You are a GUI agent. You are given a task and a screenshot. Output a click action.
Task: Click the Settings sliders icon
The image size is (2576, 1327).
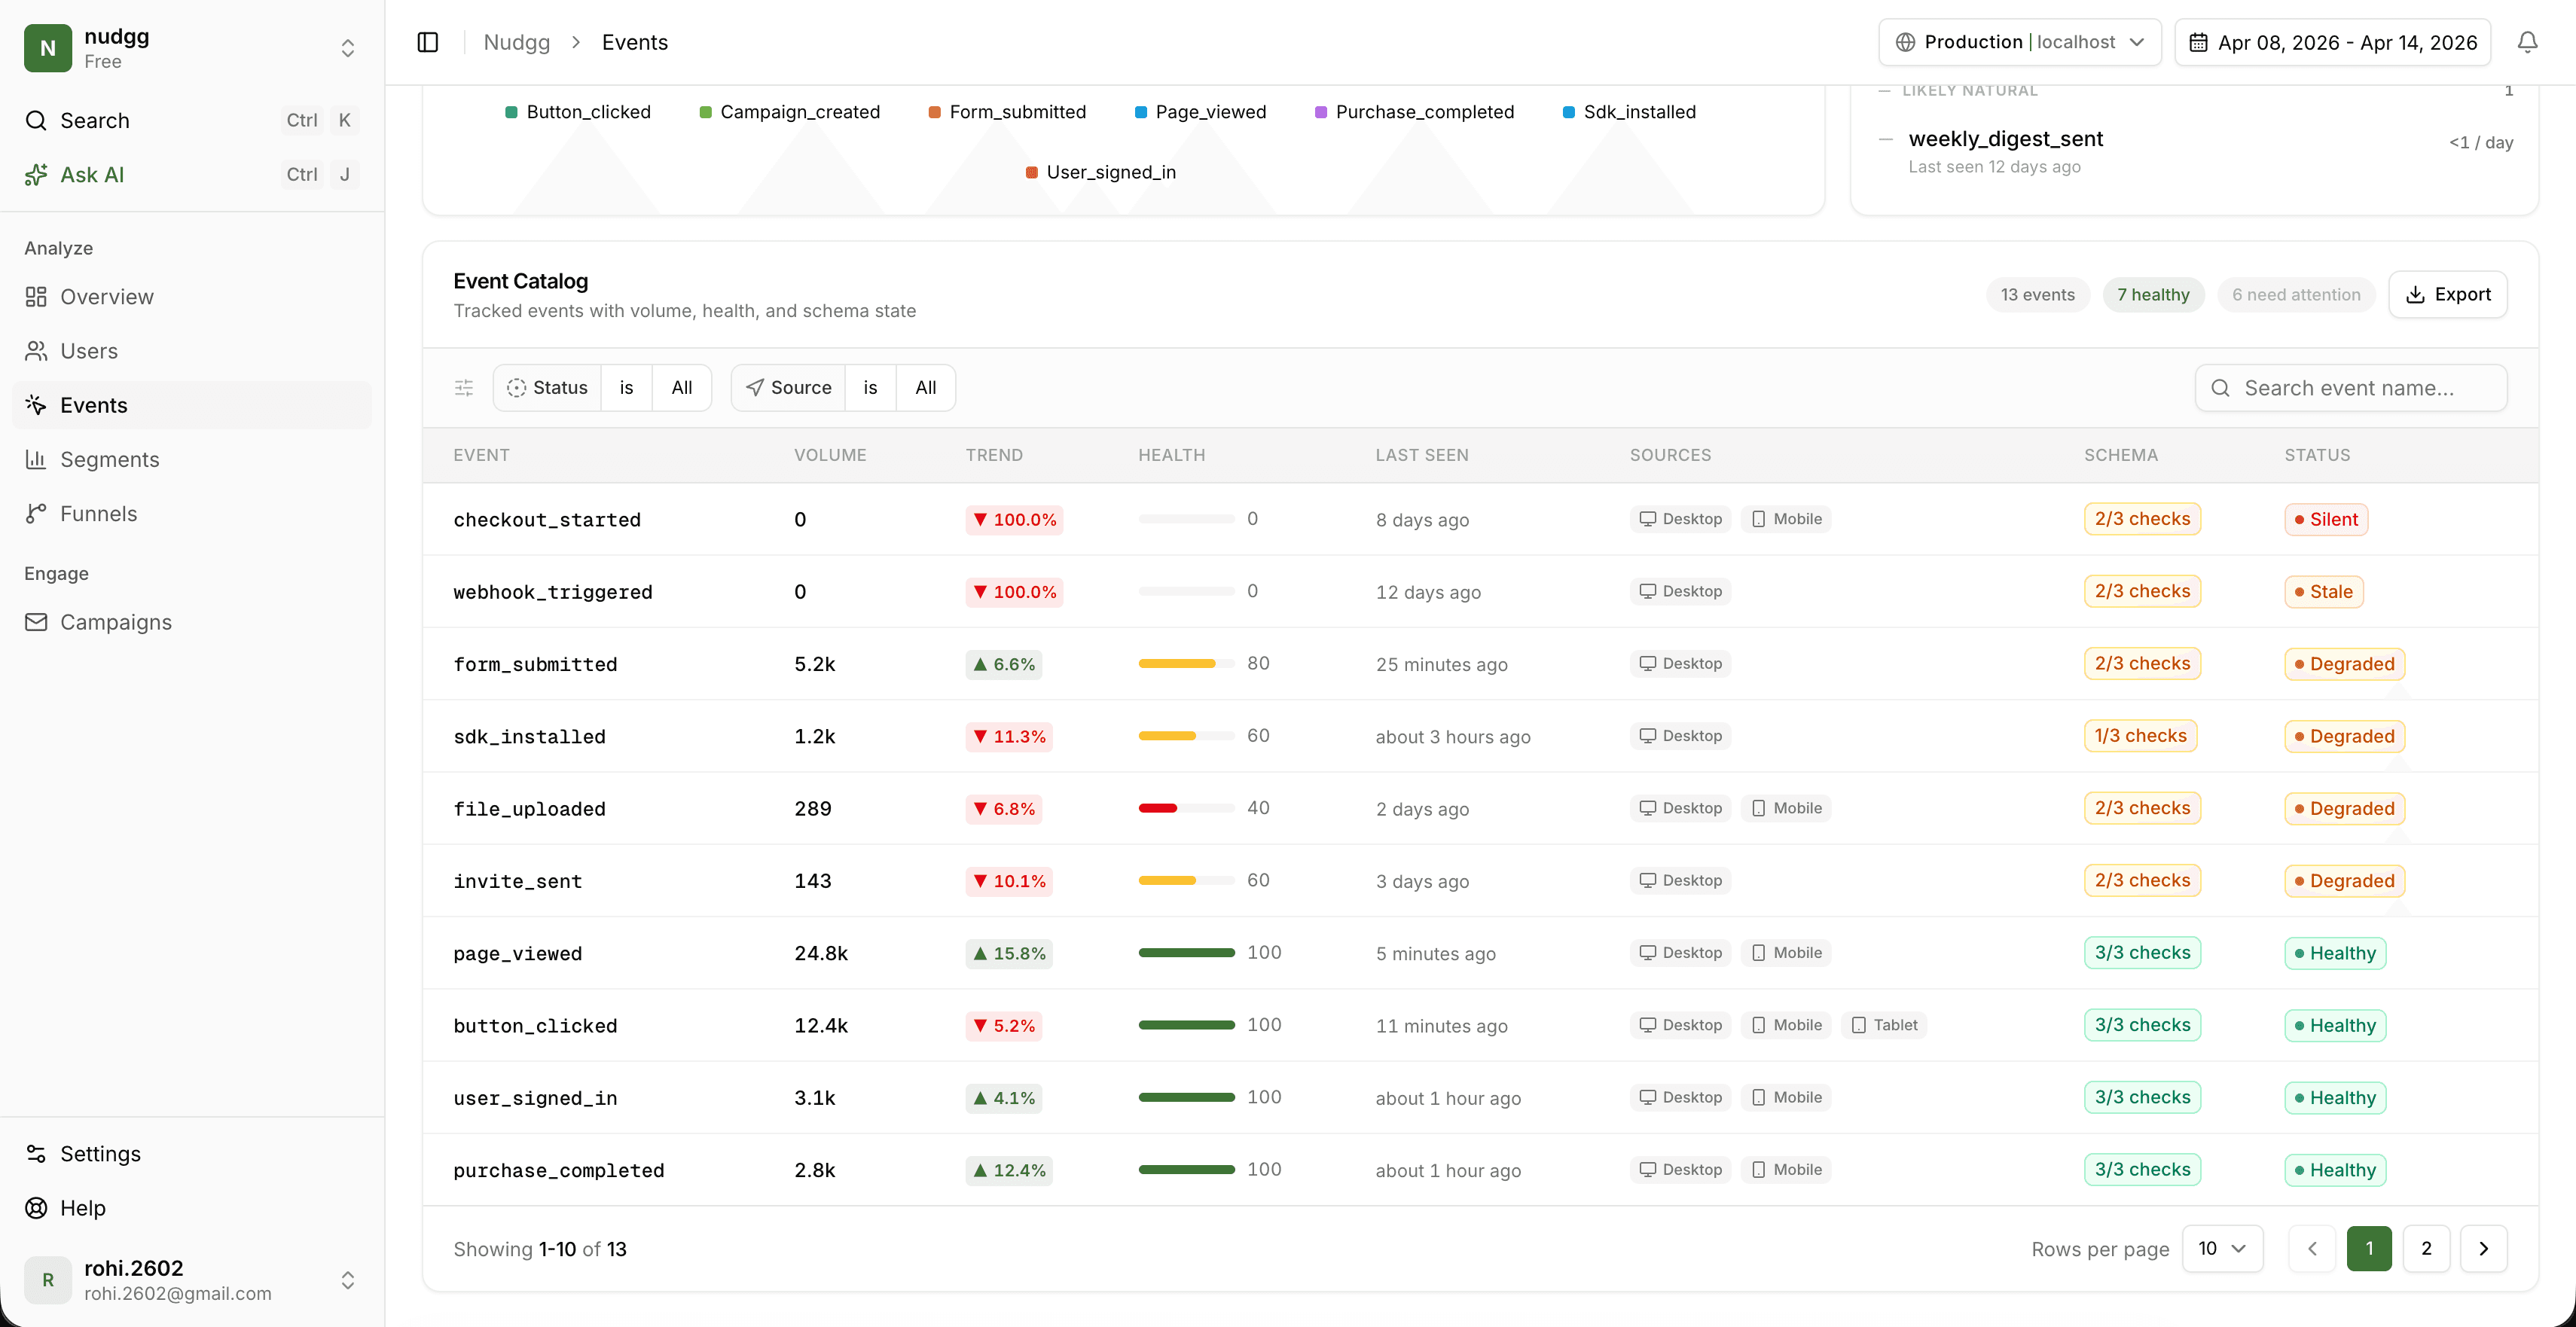coord(36,1154)
